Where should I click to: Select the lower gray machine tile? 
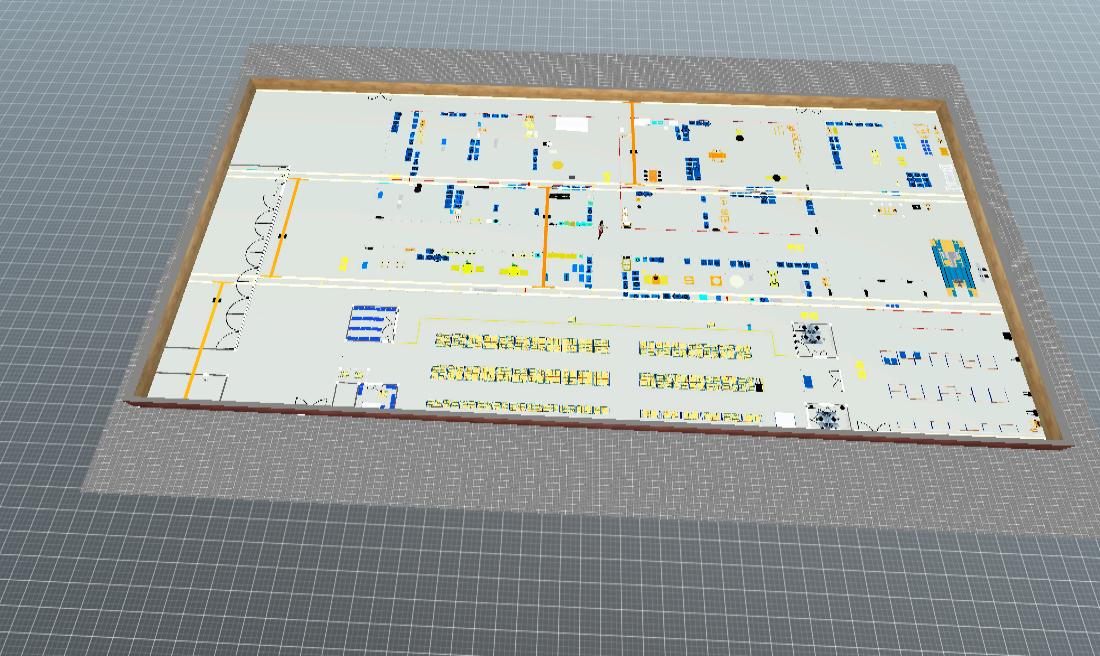pyautogui.click(x=826, y=417)
